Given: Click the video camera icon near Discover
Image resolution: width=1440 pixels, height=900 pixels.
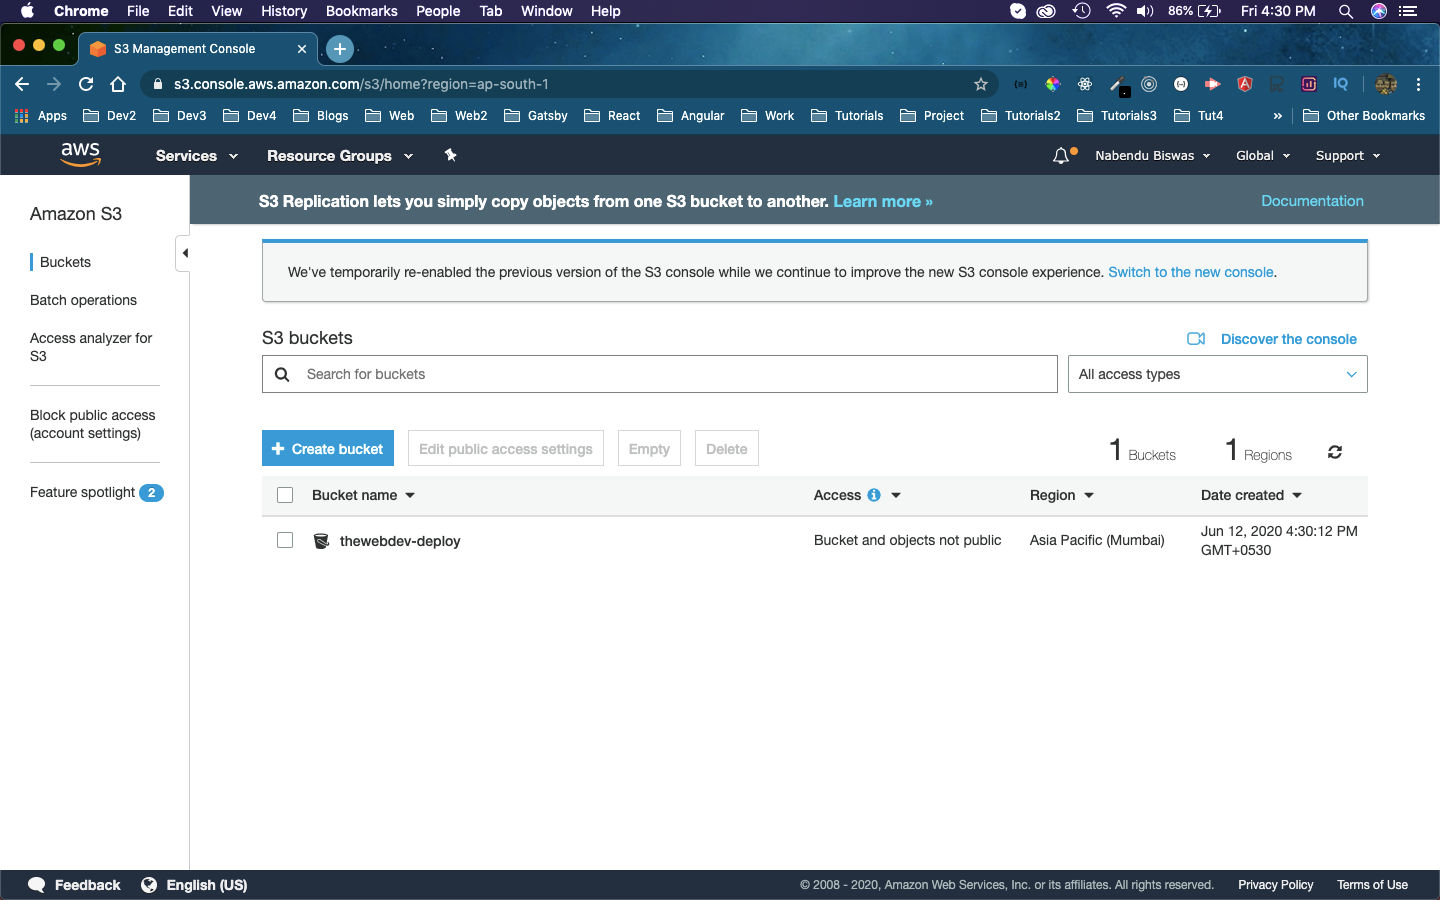Looking at the screenshot, I should pos(1196,339).
